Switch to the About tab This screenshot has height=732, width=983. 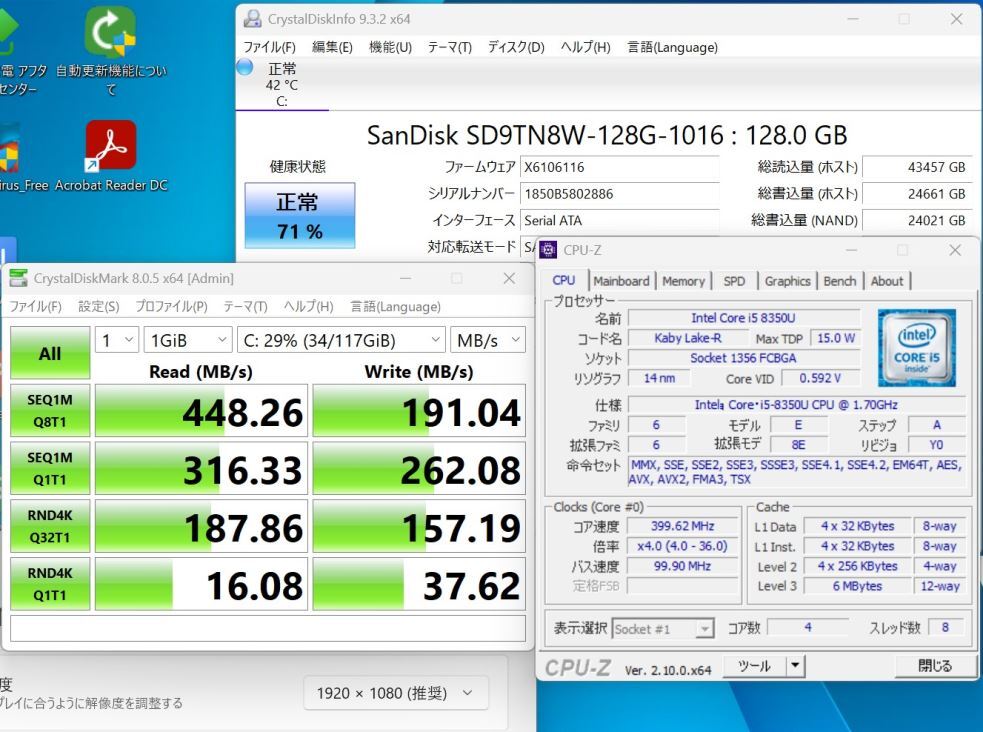click(x=887, y=281)
